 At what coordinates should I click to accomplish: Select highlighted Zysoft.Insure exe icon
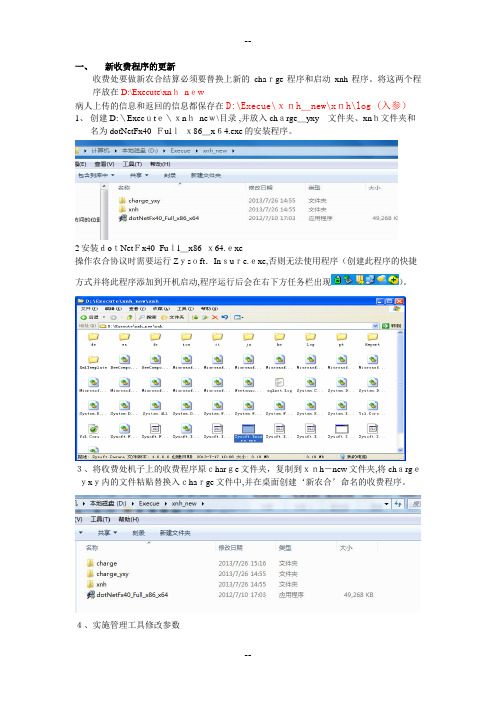pos(248,432)
